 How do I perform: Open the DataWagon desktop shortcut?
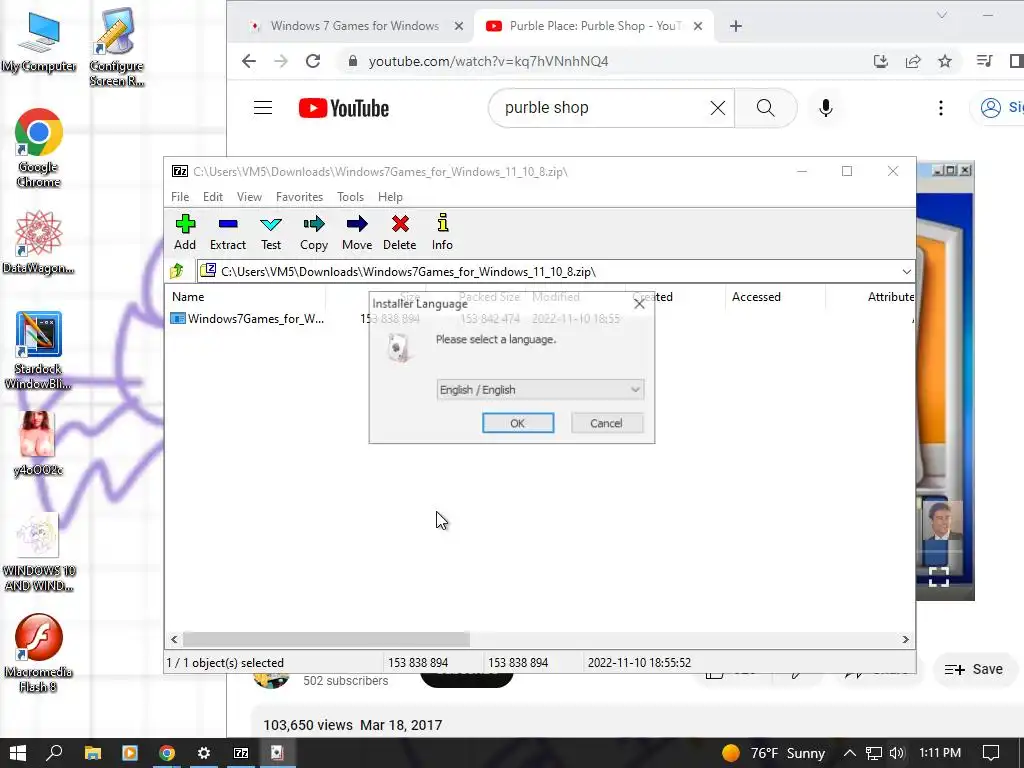[39, 242]
